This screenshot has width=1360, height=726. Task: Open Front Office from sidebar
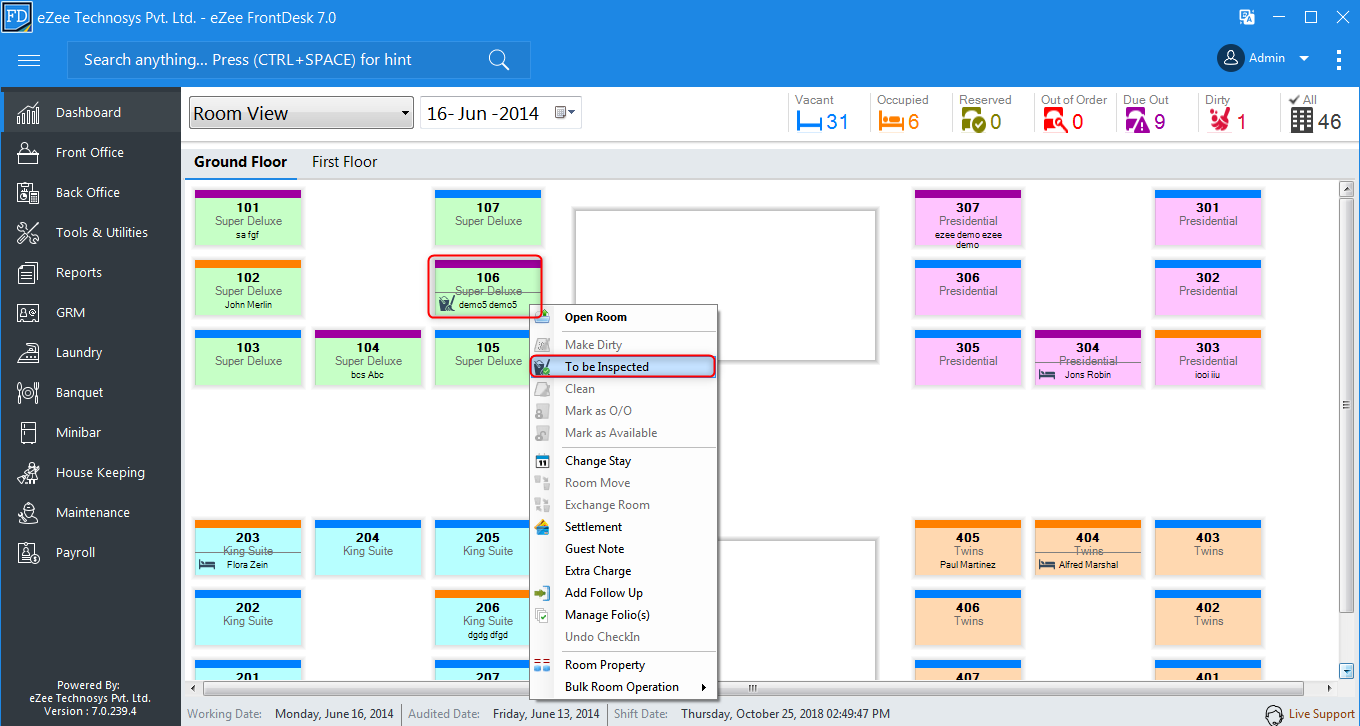(x=90, y=152)
